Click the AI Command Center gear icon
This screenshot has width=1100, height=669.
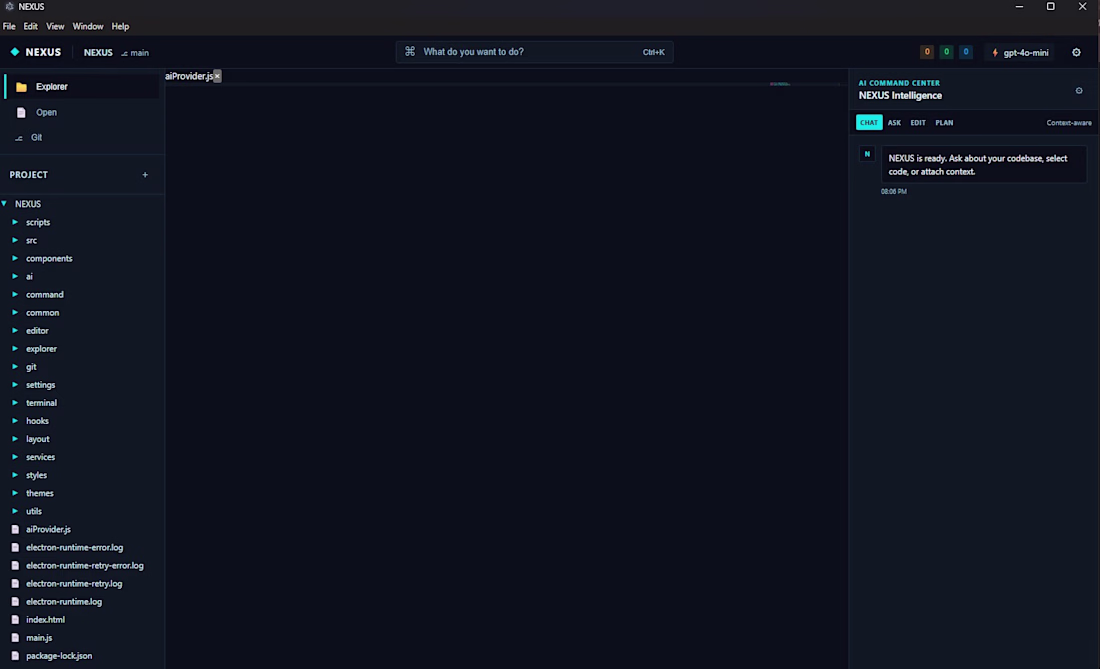1079,90
